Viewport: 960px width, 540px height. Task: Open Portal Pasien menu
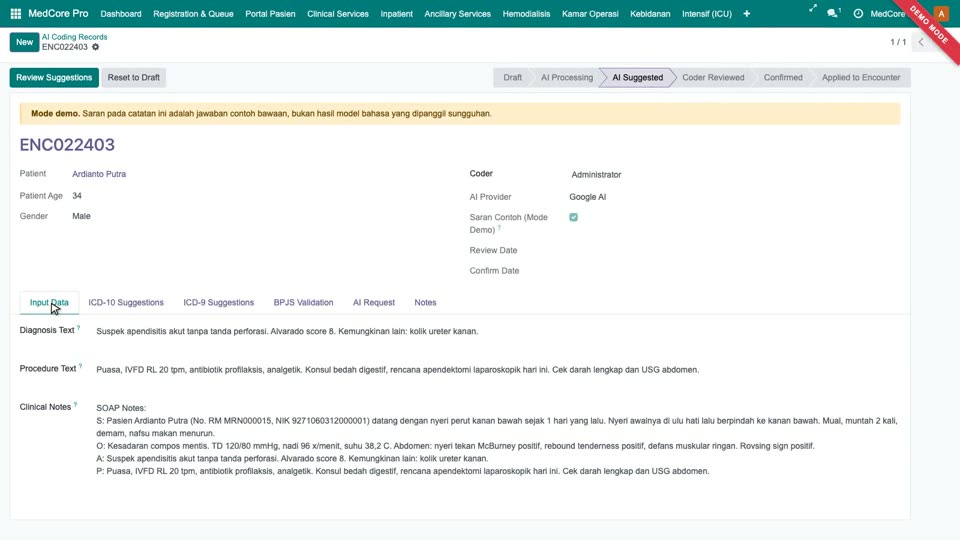[270, 13]
